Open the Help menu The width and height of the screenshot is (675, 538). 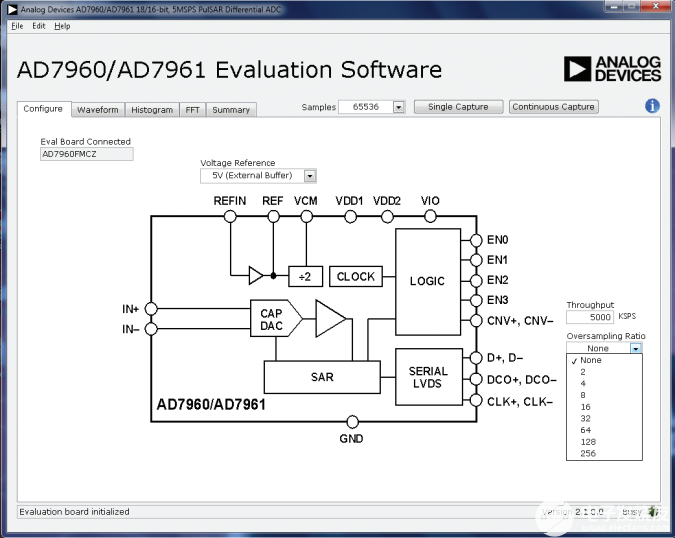pos(62,26)
